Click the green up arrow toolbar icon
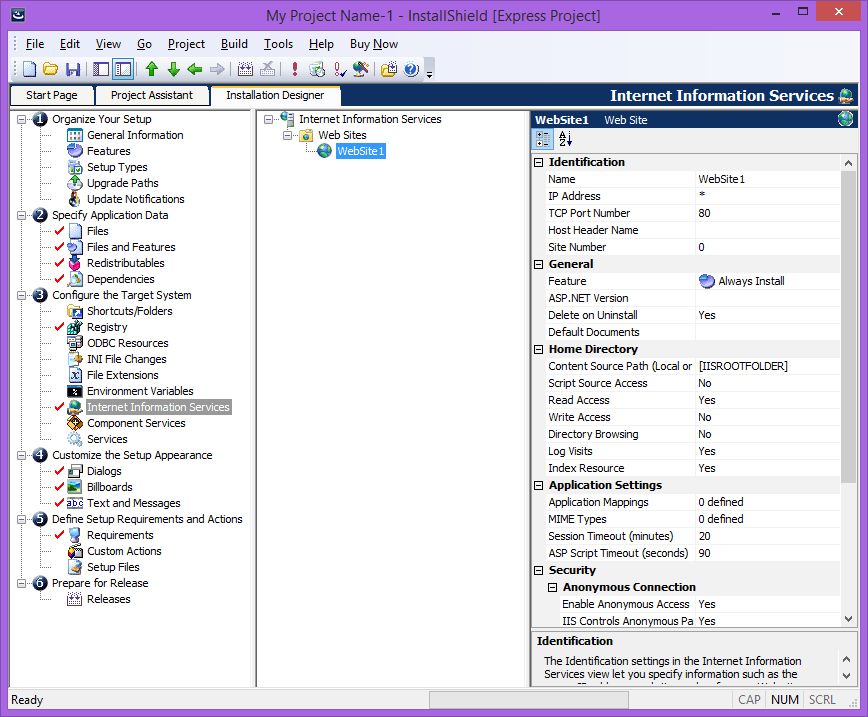 click(151, 69)
